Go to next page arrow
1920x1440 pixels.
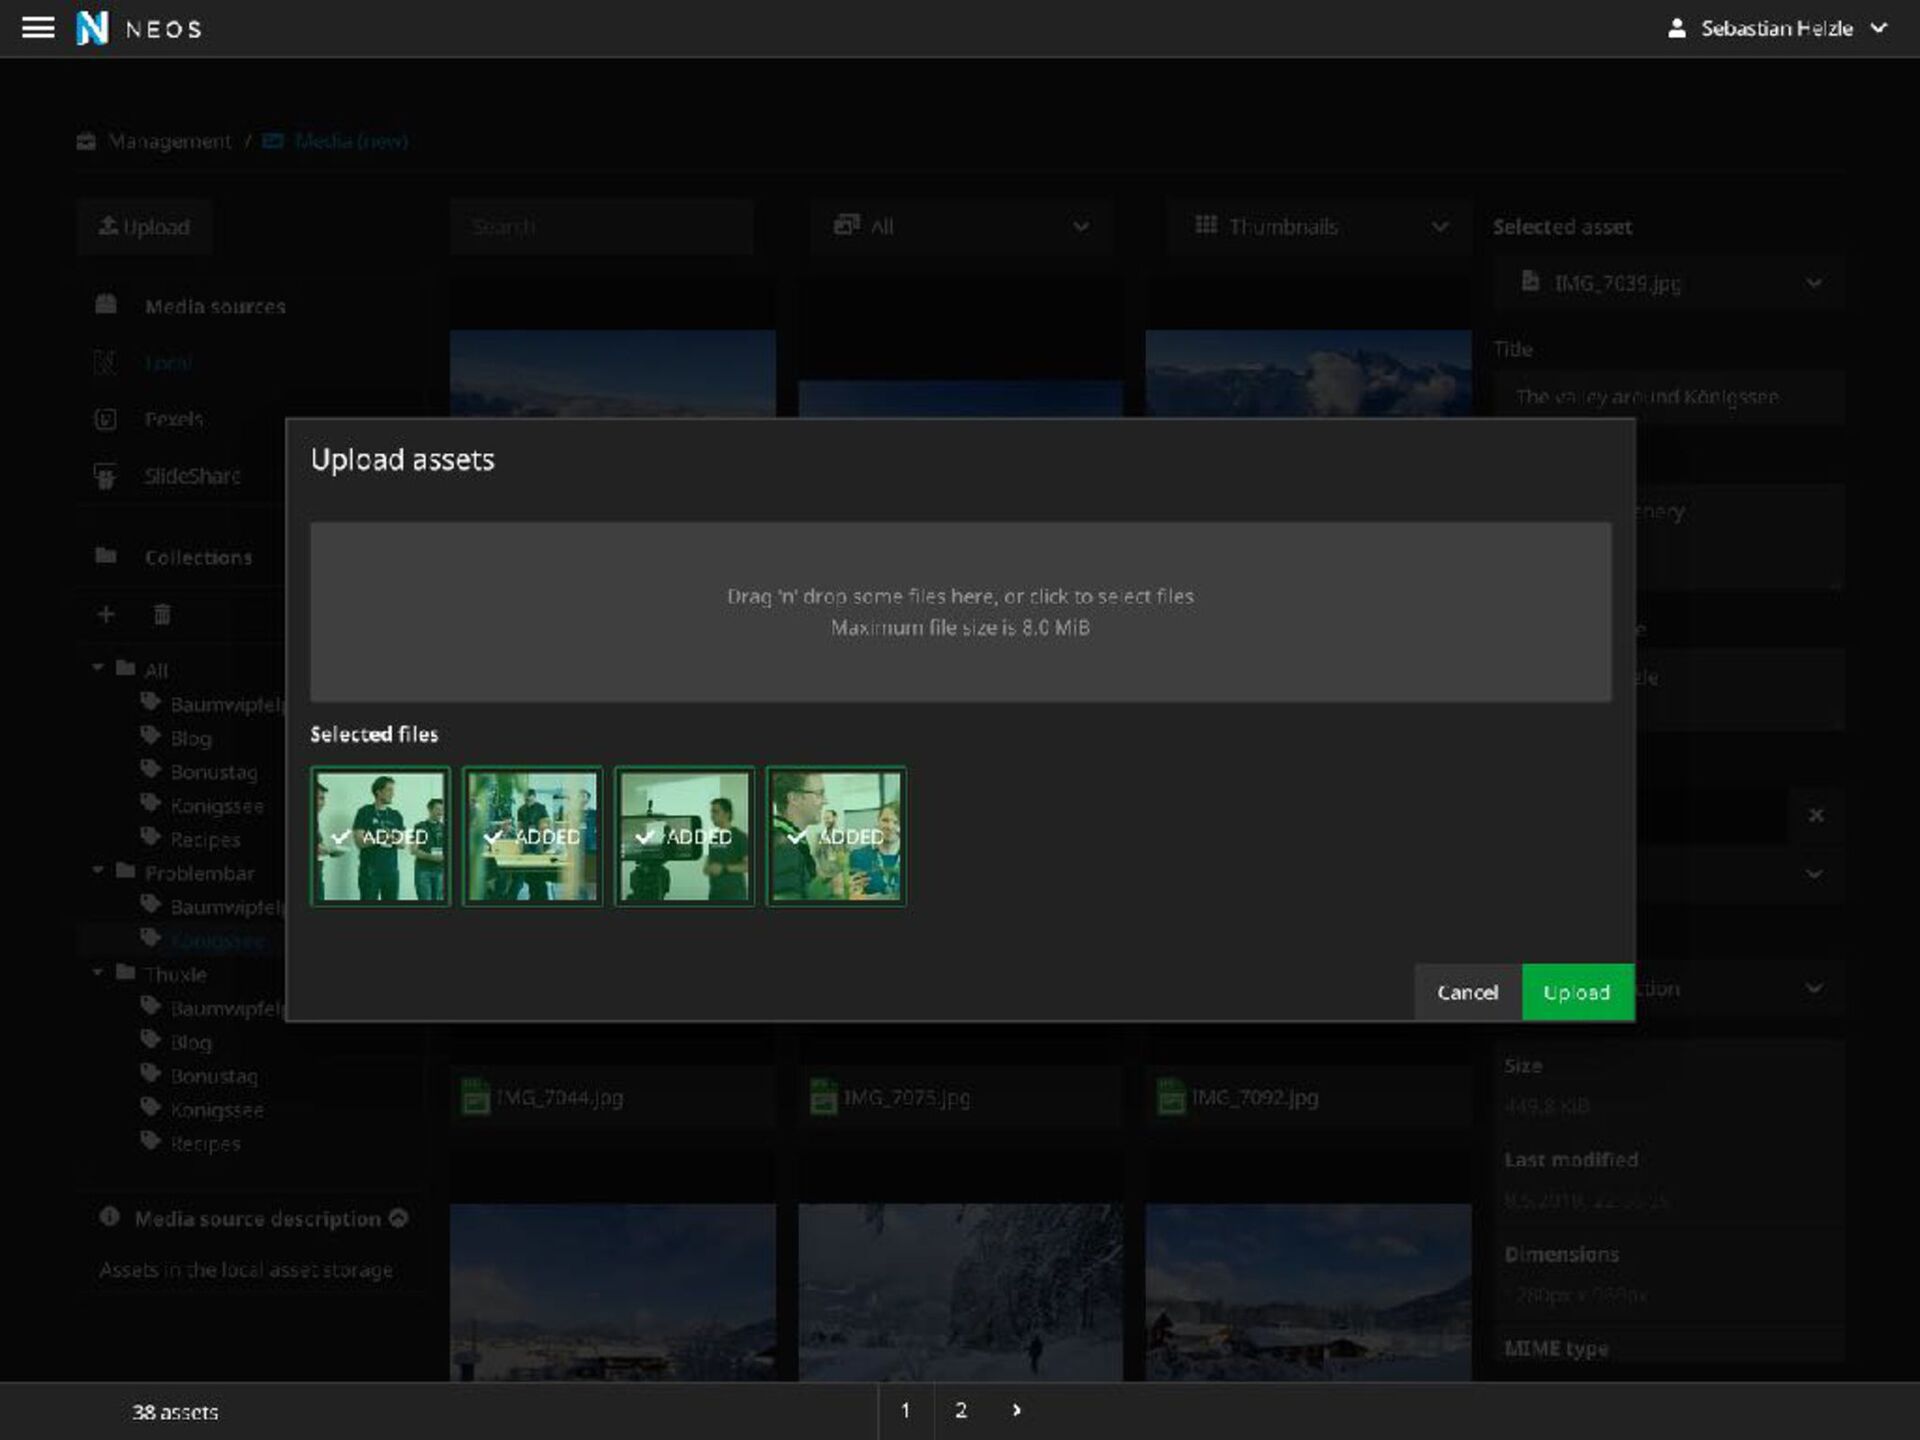[1016, 1411]
